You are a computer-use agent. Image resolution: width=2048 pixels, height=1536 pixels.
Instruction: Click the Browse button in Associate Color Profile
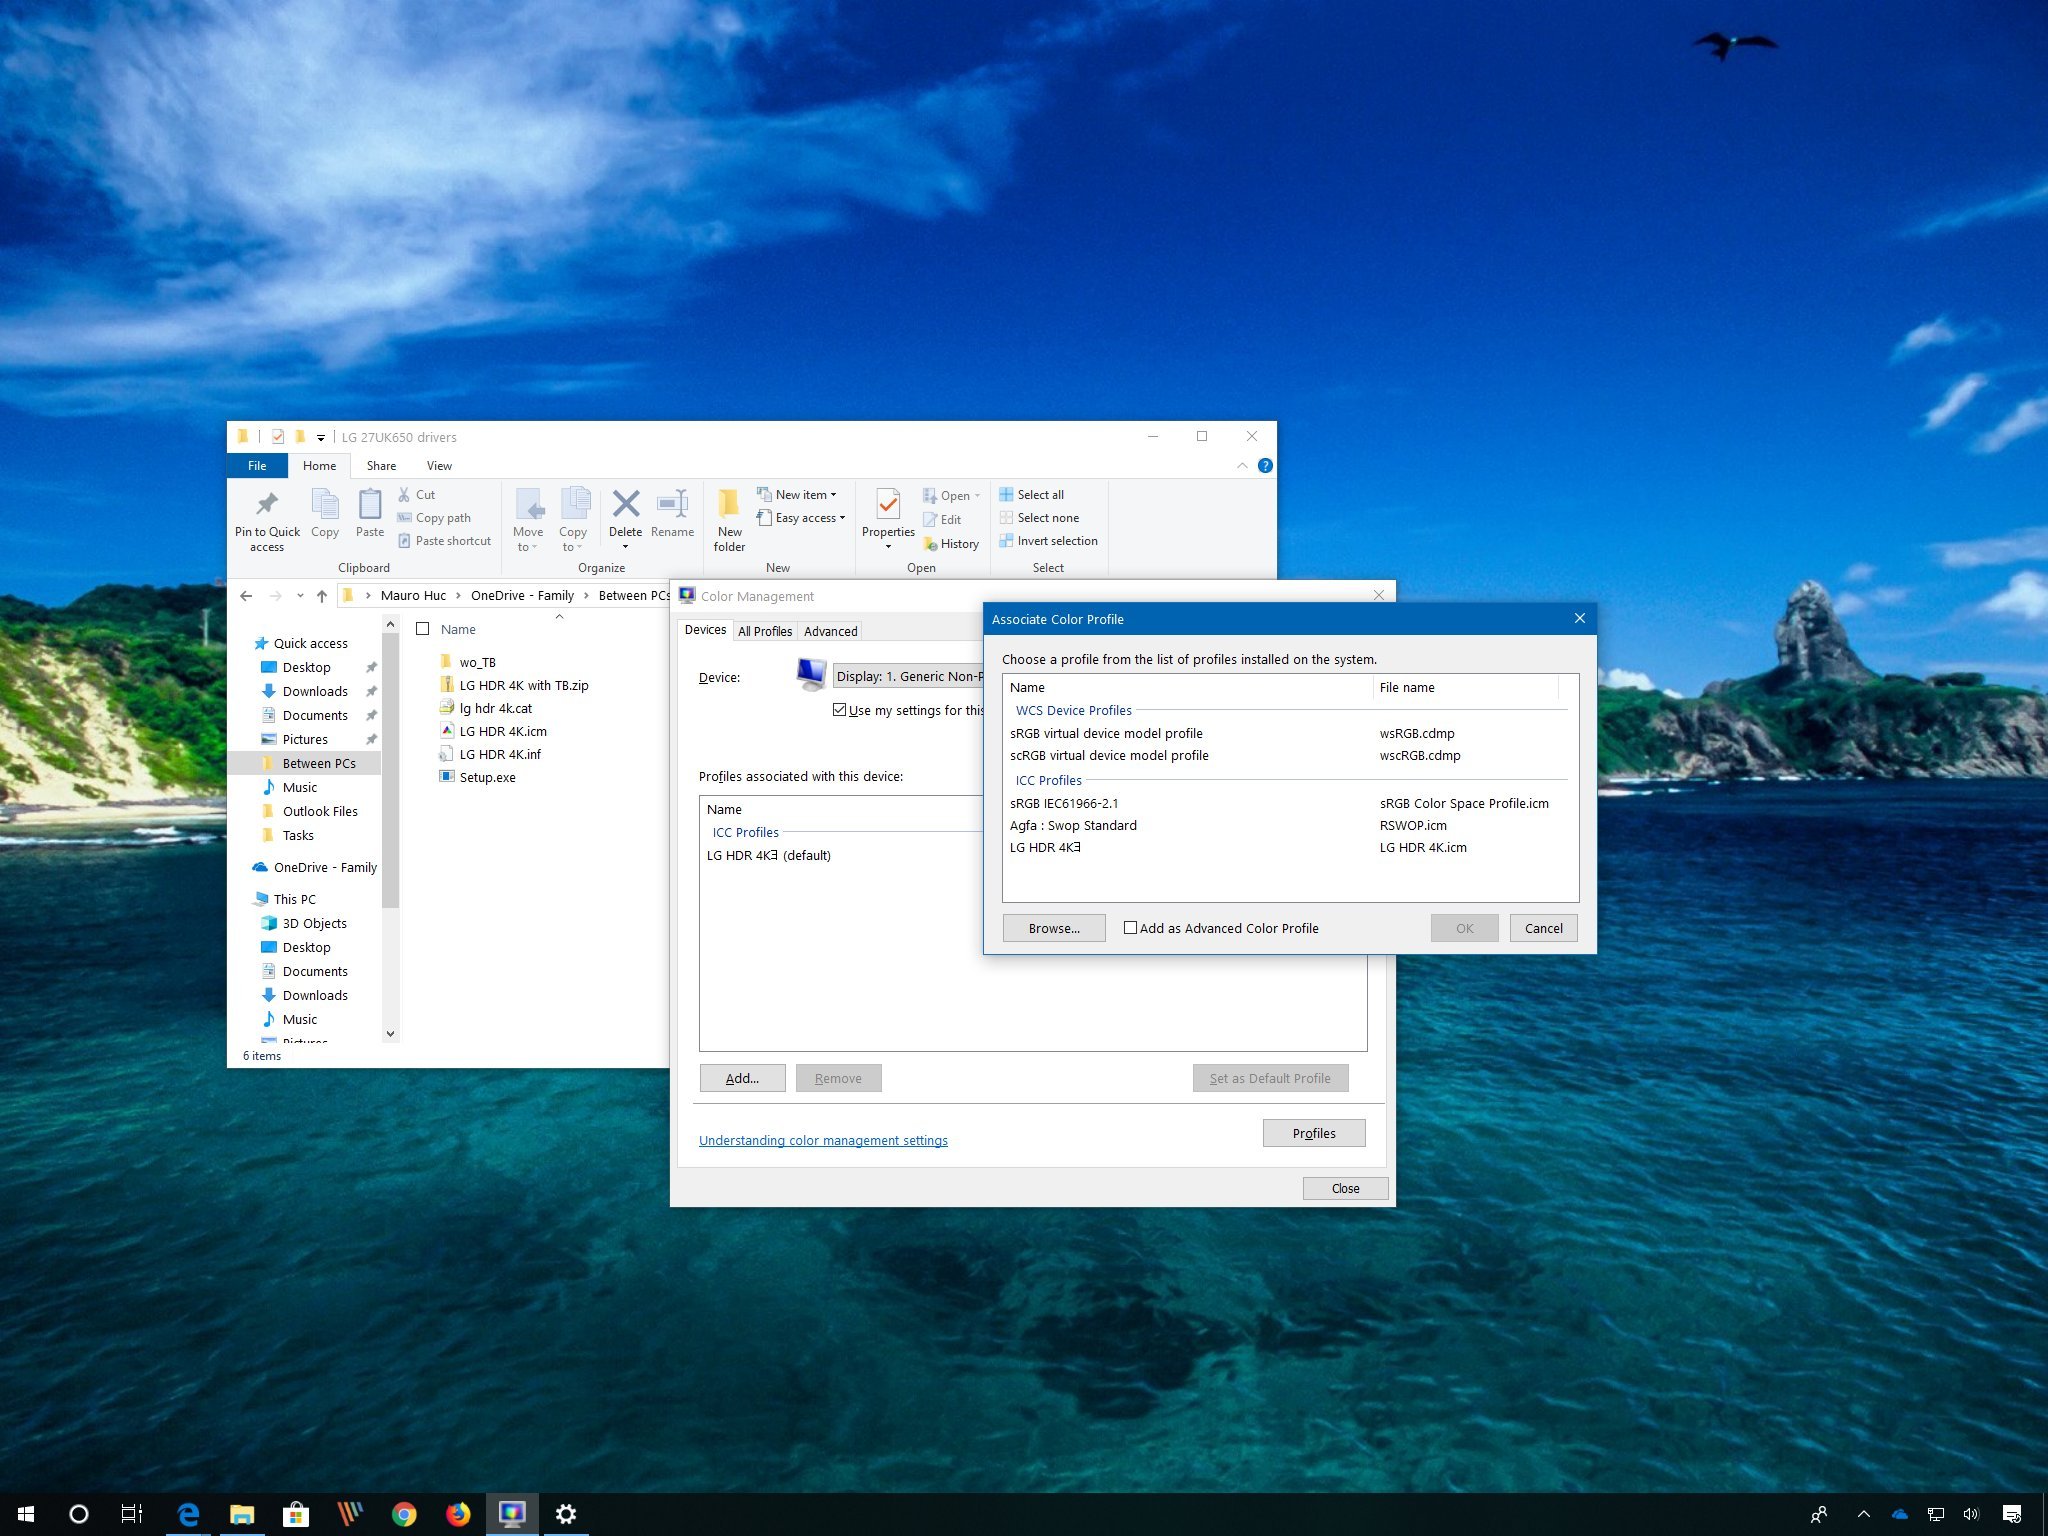tap(1053, 928)
